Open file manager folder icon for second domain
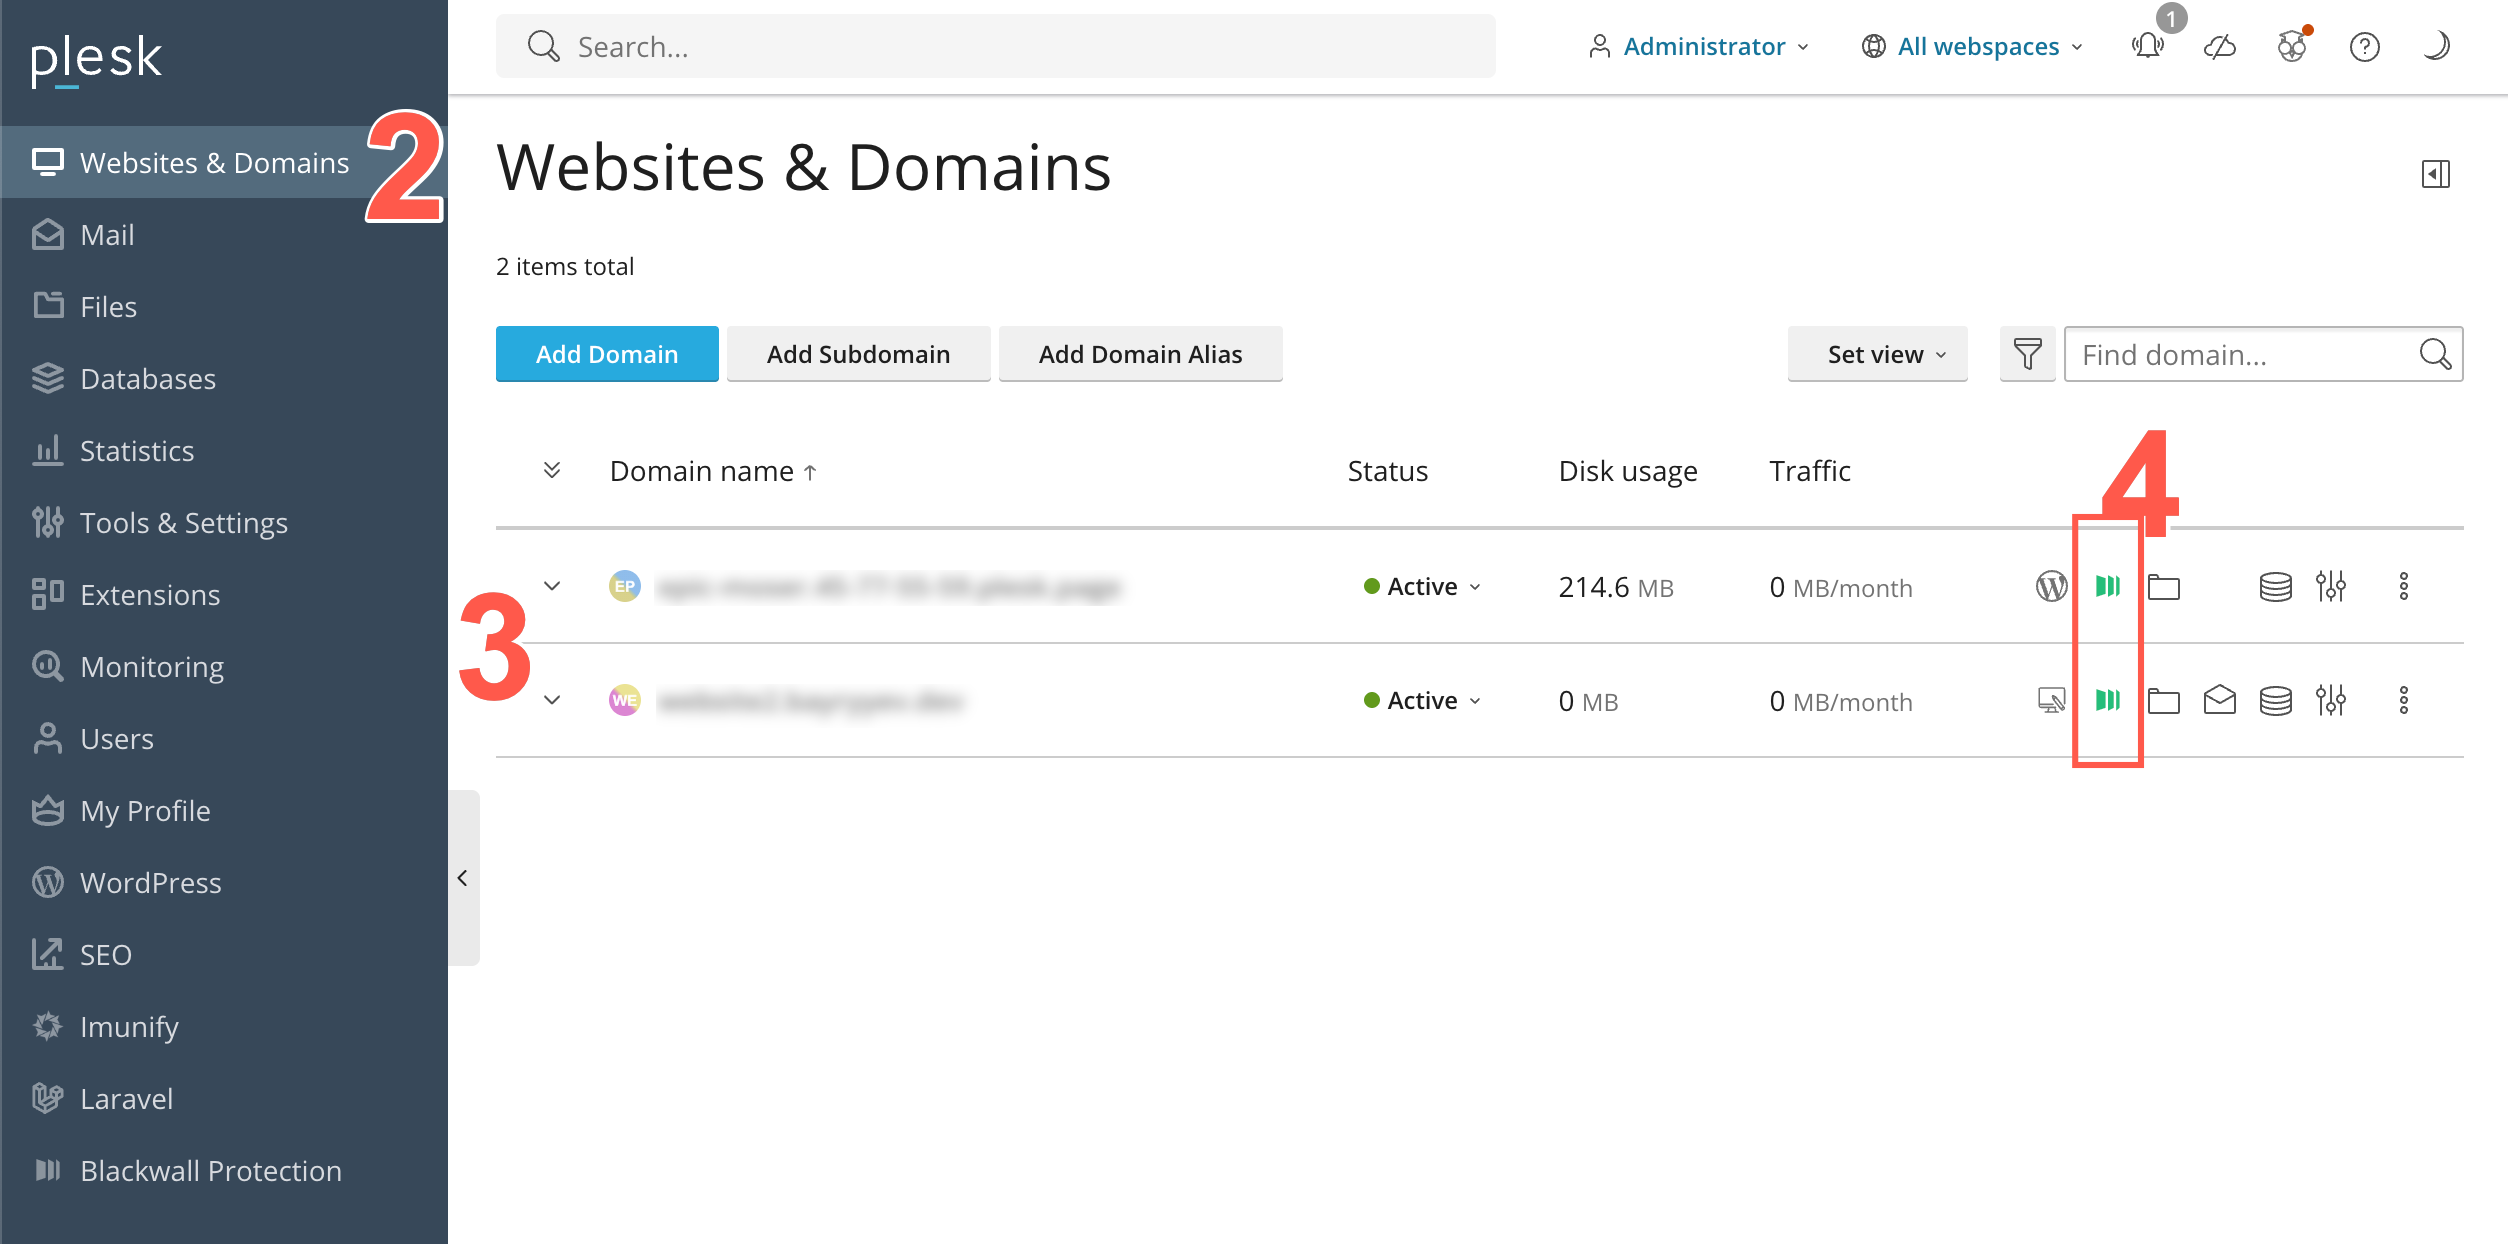This screenshot has width=2508, height=1244. point(2163,700)
